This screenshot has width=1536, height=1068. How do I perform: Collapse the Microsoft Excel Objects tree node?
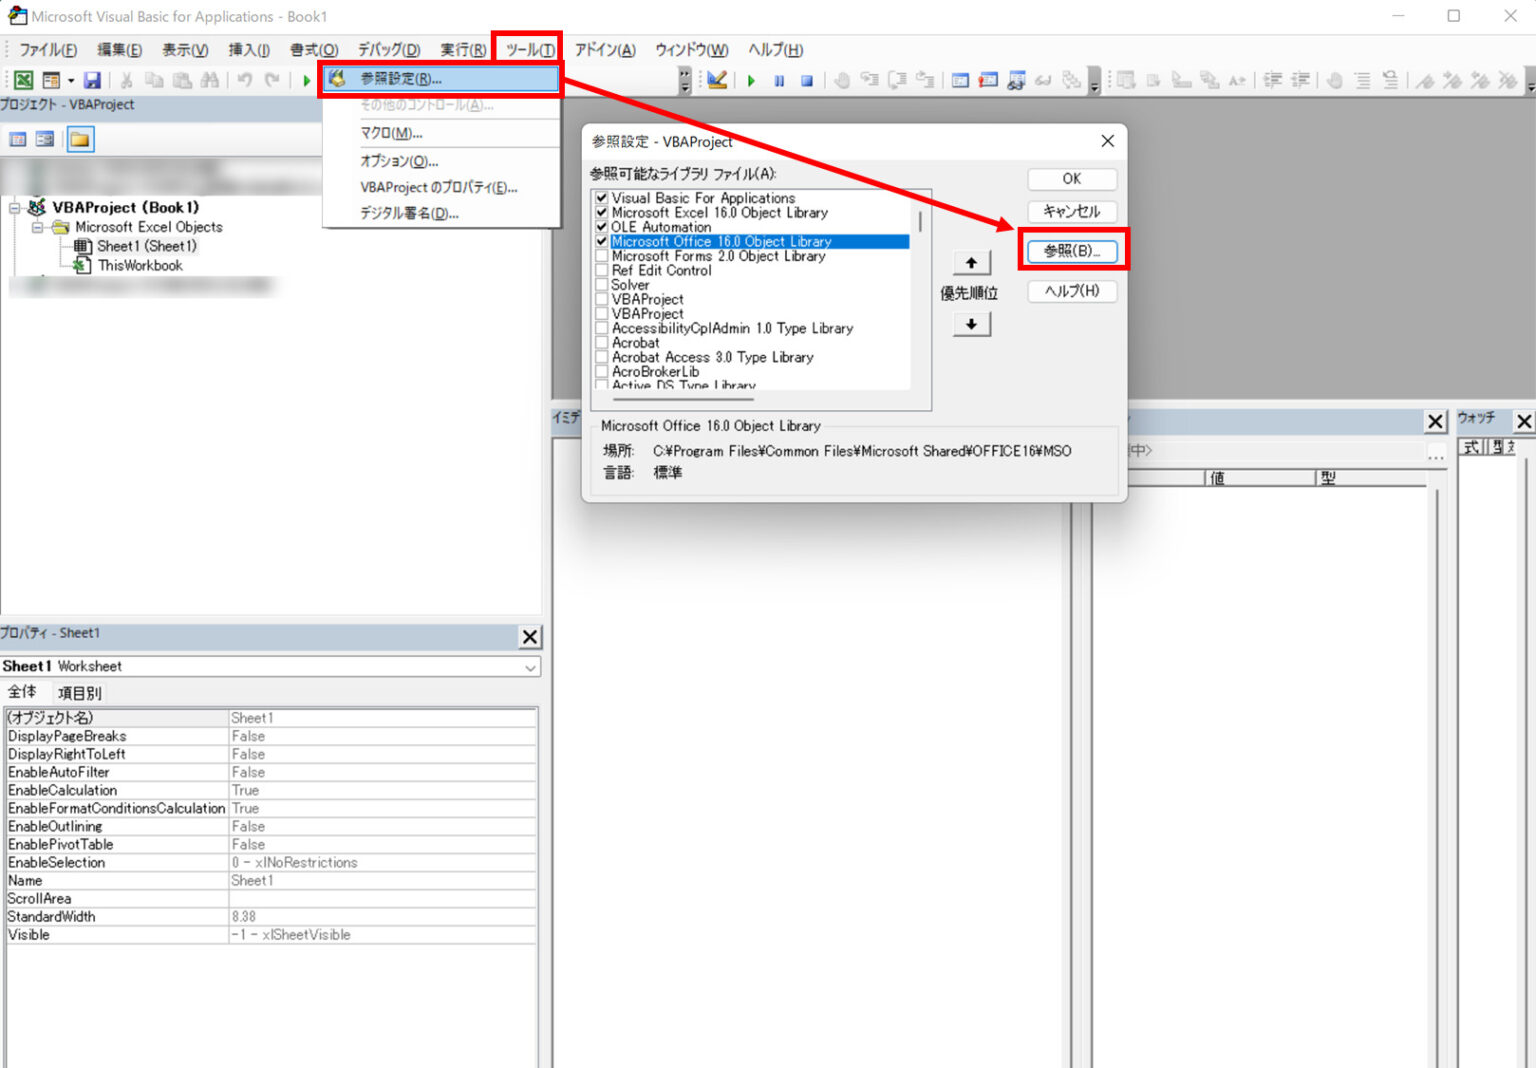click(x=37, y=227)
